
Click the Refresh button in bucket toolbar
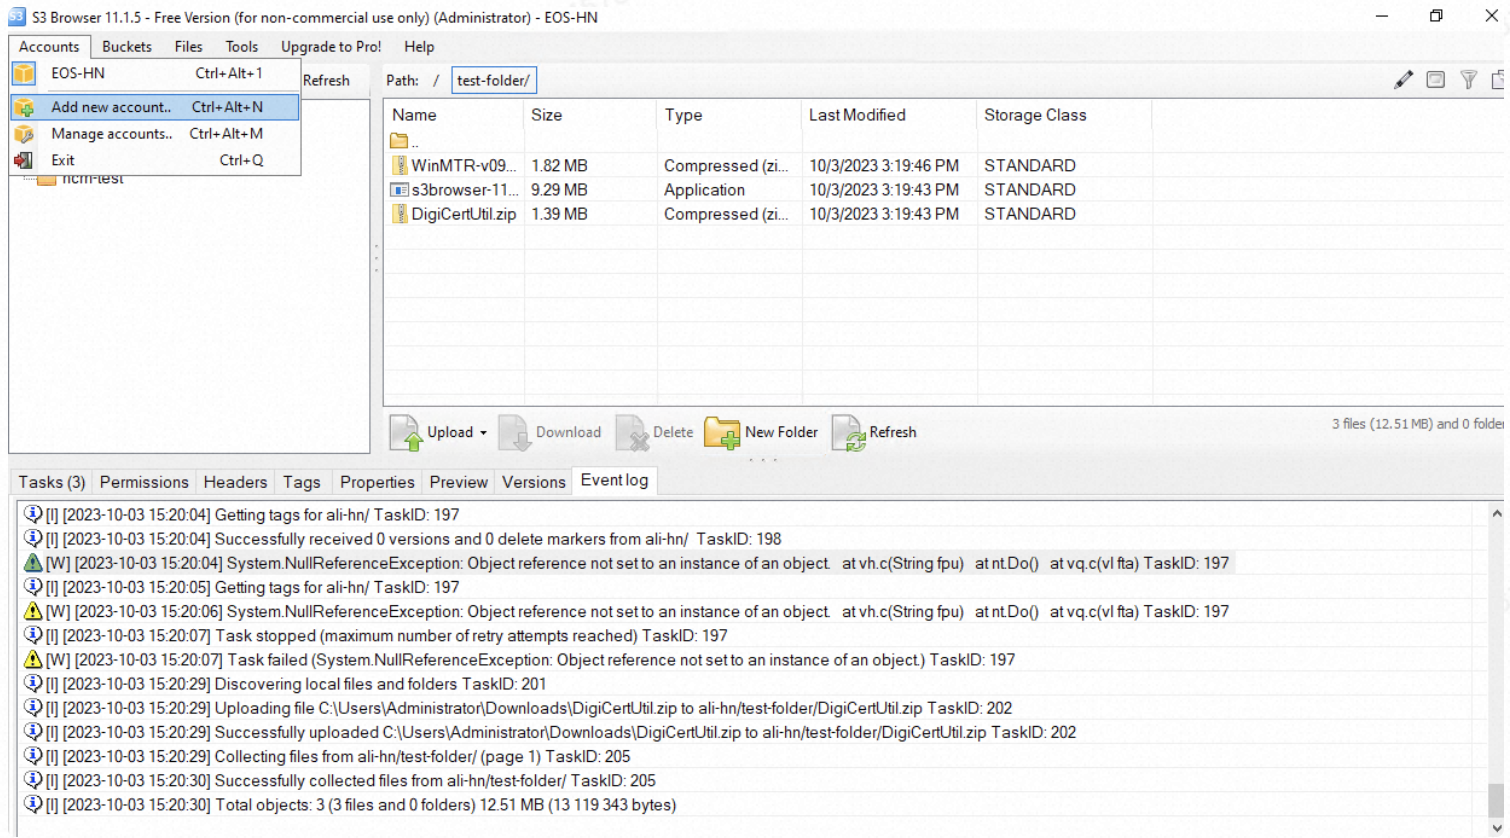(326, 81)
